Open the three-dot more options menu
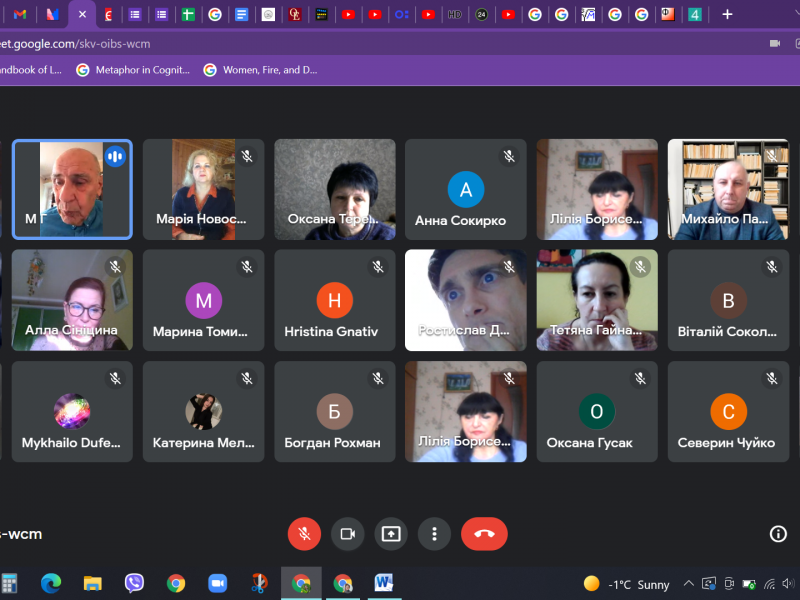Screen dimensions: 800x600 (x=434, y=534)
